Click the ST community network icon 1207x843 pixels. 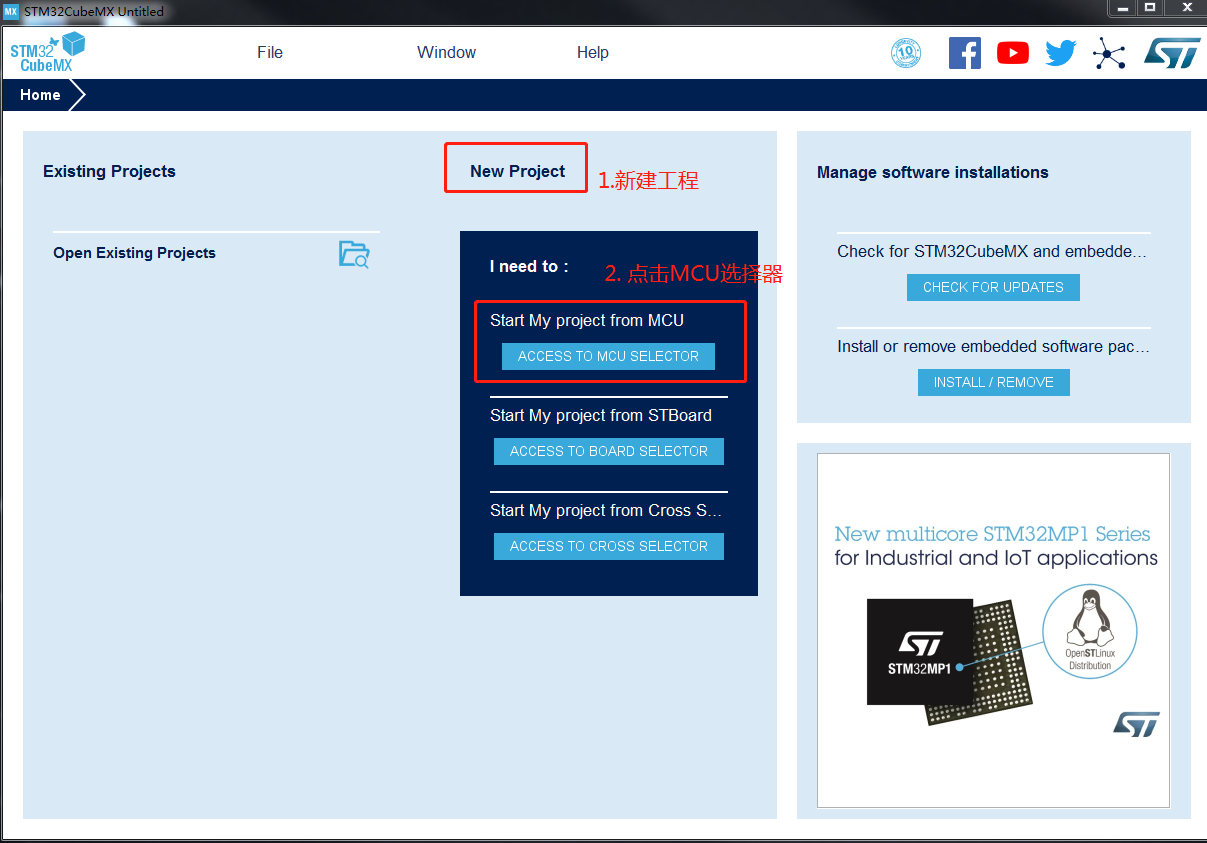coord(1109,53)
